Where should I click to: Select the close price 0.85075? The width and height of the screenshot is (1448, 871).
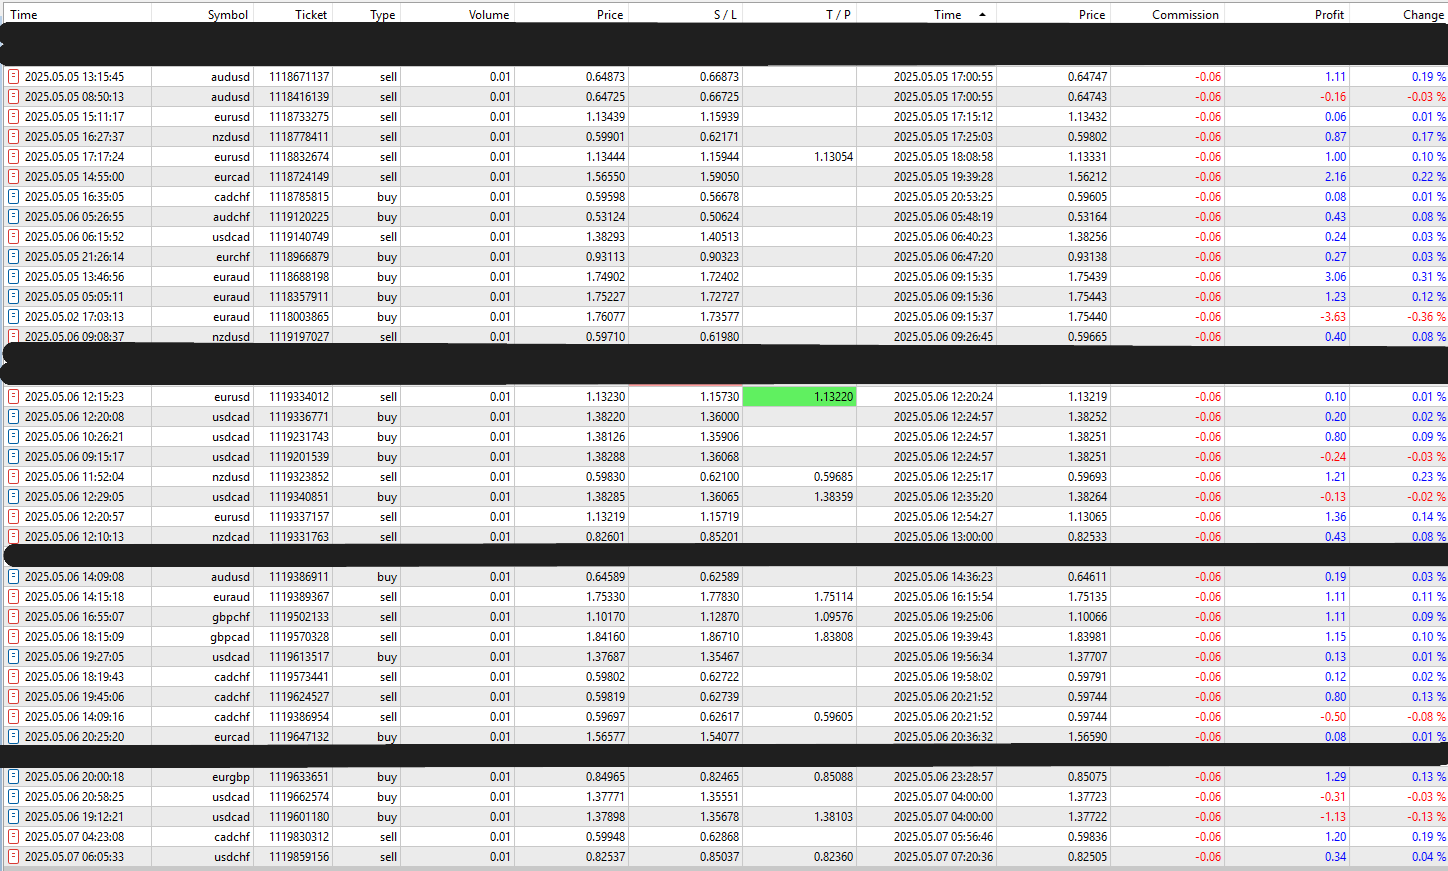1086,777
